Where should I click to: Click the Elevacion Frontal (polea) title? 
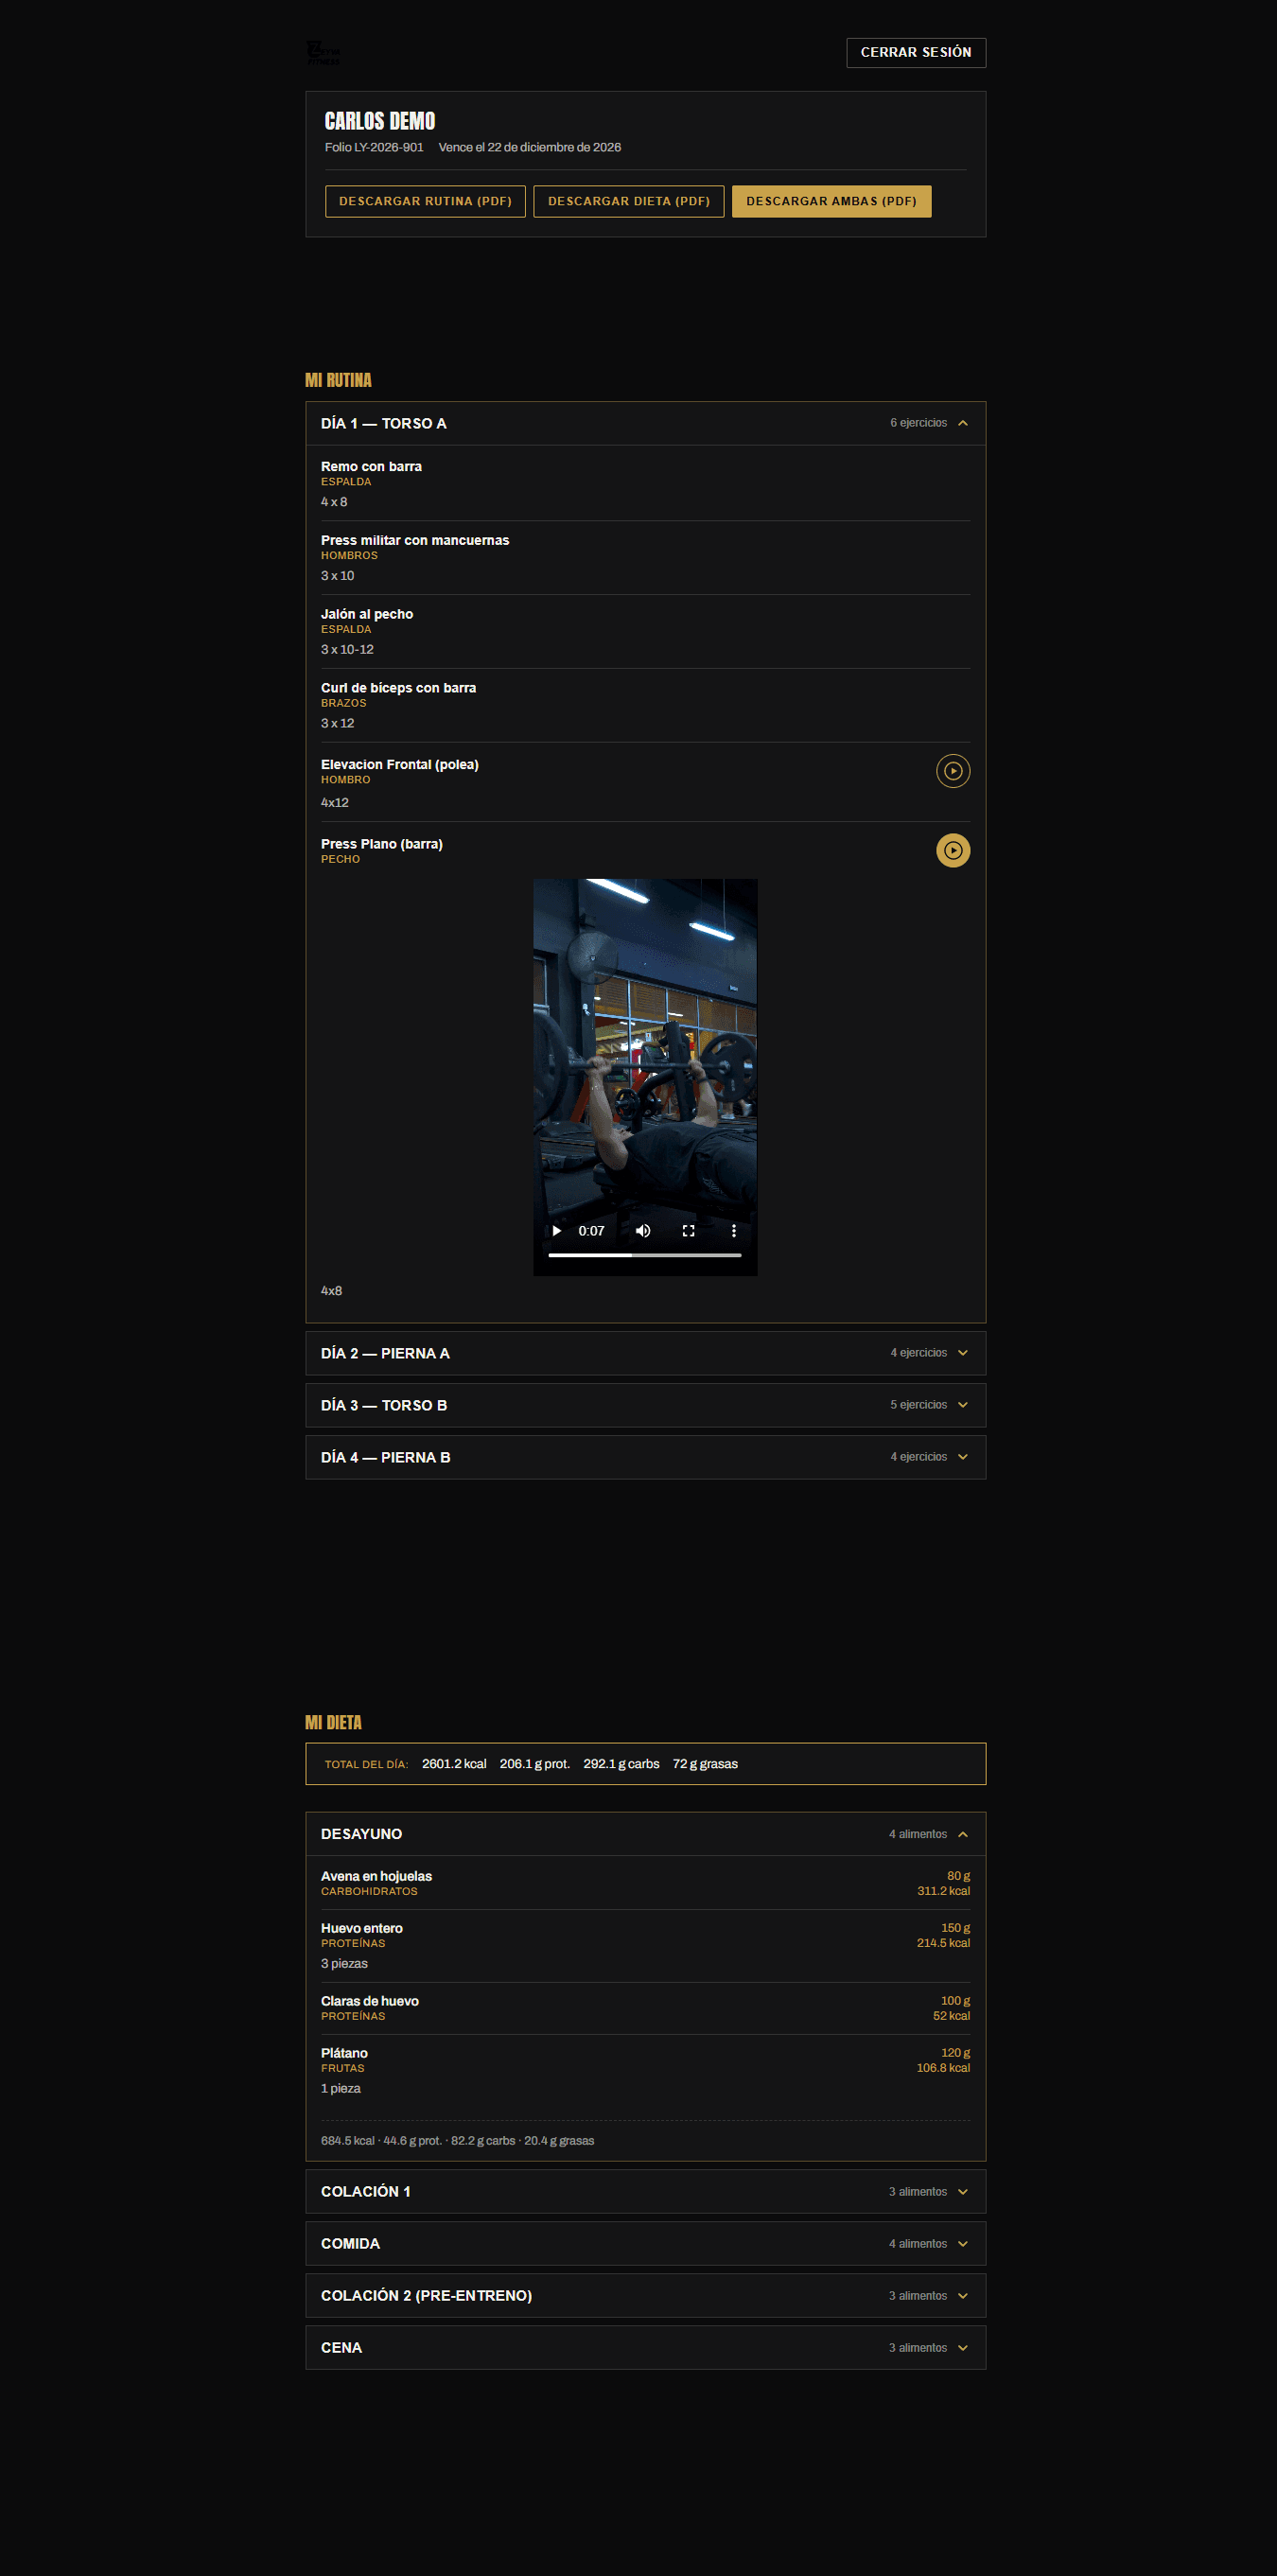[x=400, y=765]
